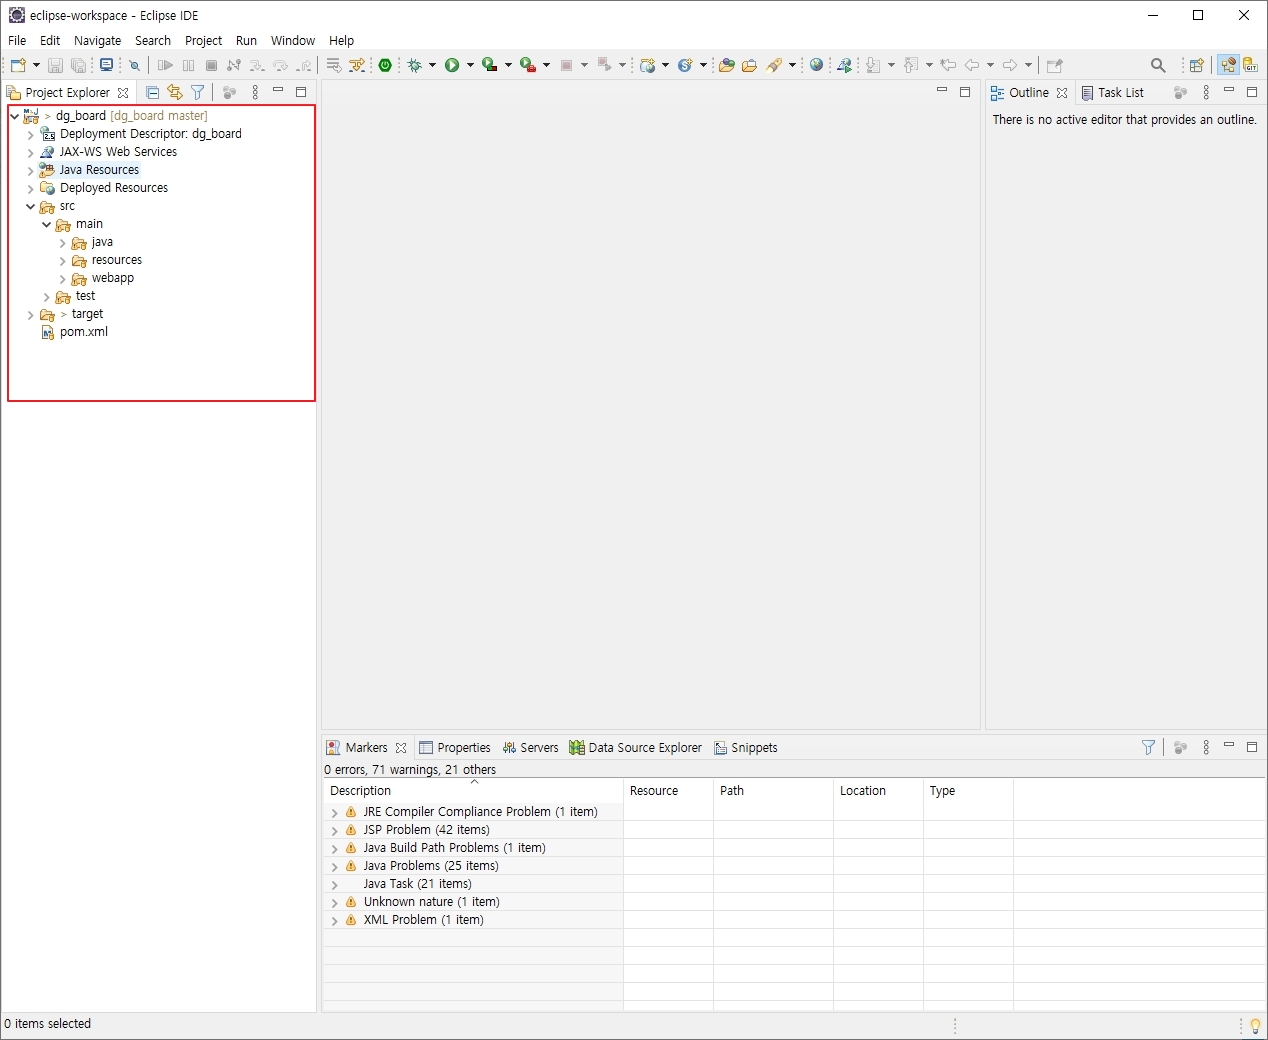The image size is (1268, 1040).
Task: Toggle Link with Editor in Project Explorer
Action: point(175,92)
